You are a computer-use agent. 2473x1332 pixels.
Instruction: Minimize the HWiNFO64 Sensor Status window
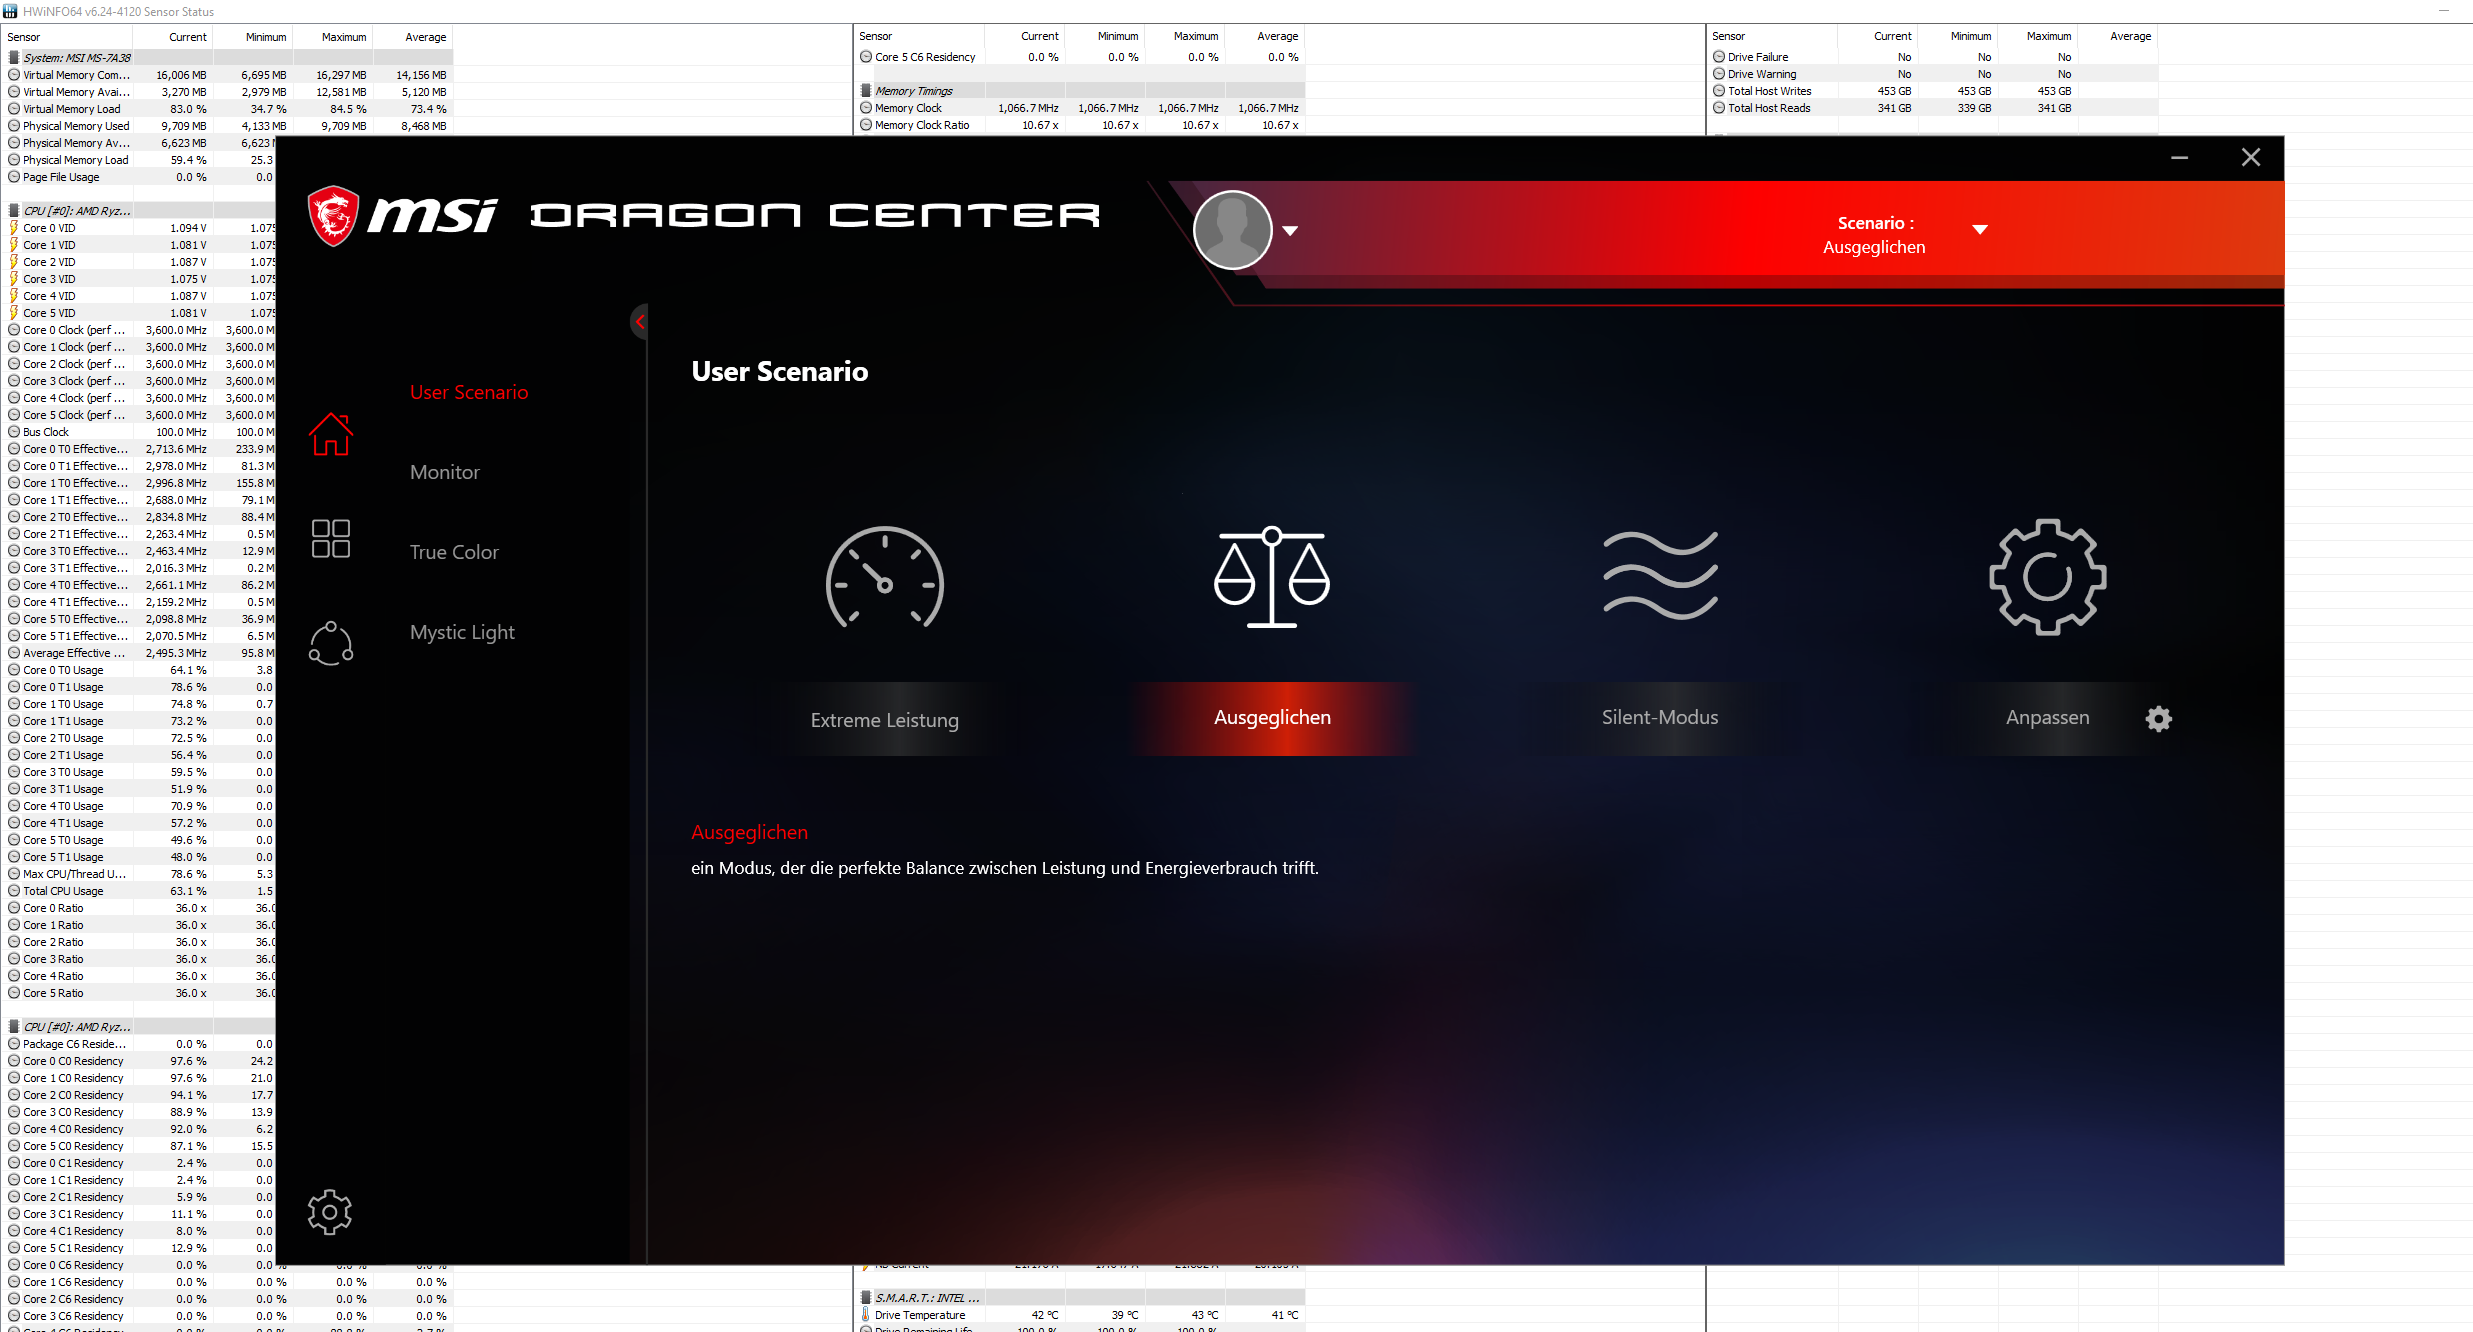tap(2444, 11)
